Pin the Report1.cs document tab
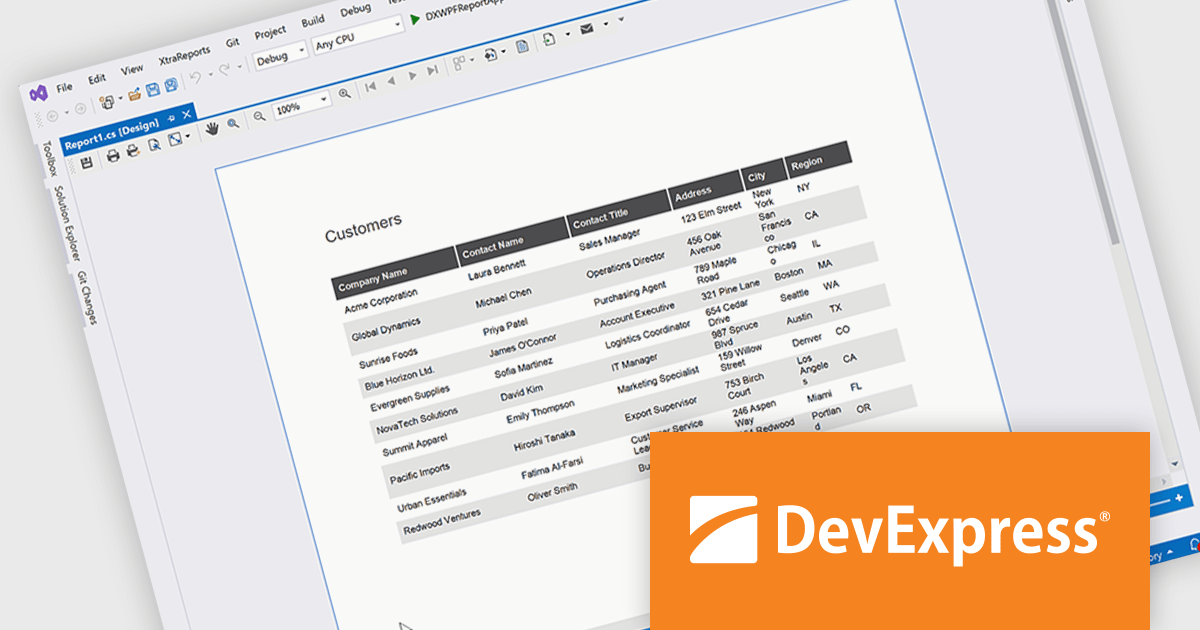1200x630 pixels. pos(171,118)
